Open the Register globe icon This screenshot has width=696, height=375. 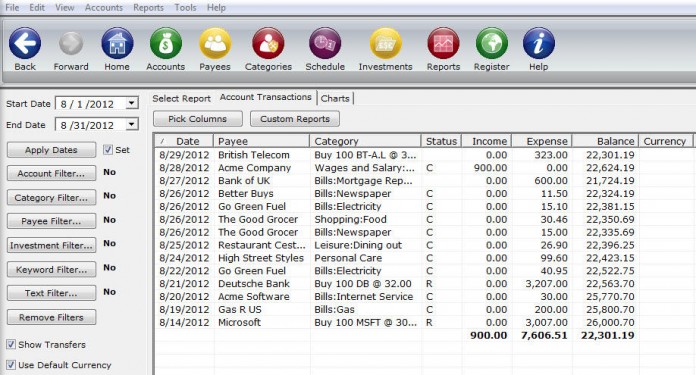point(491,43)
